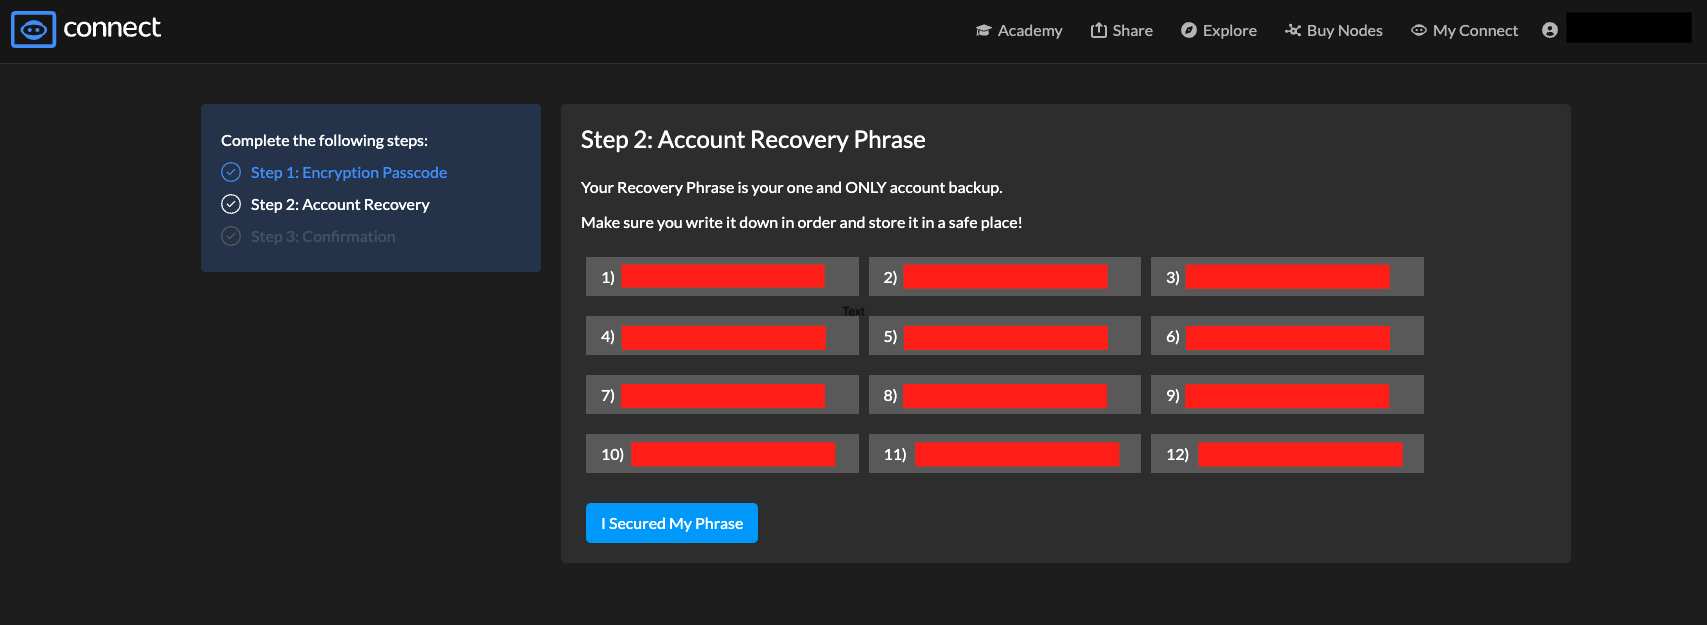Go to the Explore page
The width and height of the screenshot is (1707, 625).
[x=1218, y=30]
